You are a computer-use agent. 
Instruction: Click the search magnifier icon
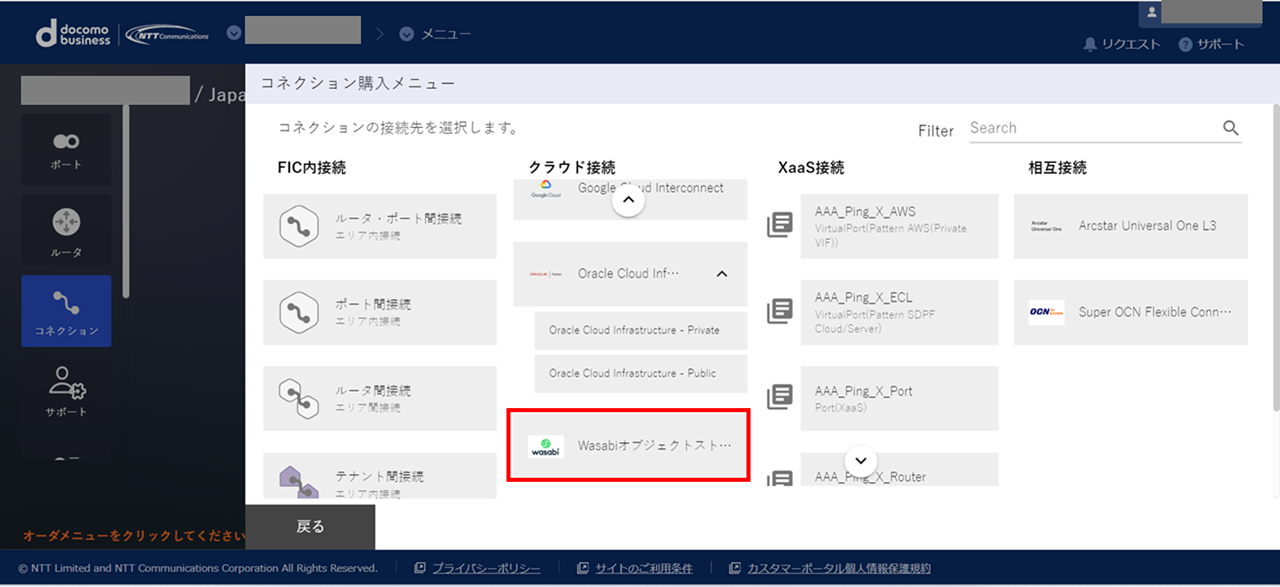coord(1230,128)
